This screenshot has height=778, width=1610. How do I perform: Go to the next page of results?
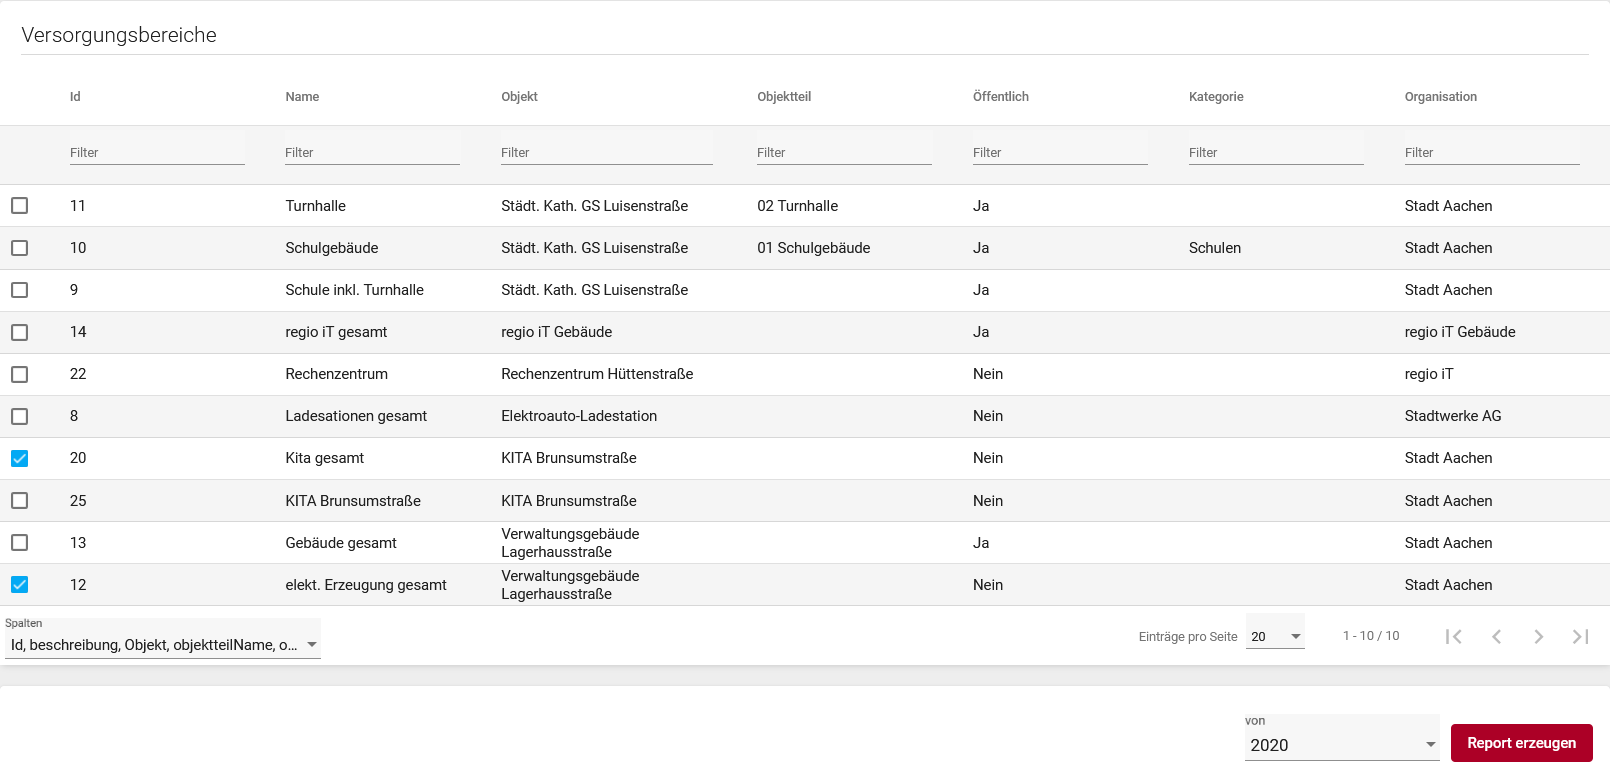tap(1538, 637)
